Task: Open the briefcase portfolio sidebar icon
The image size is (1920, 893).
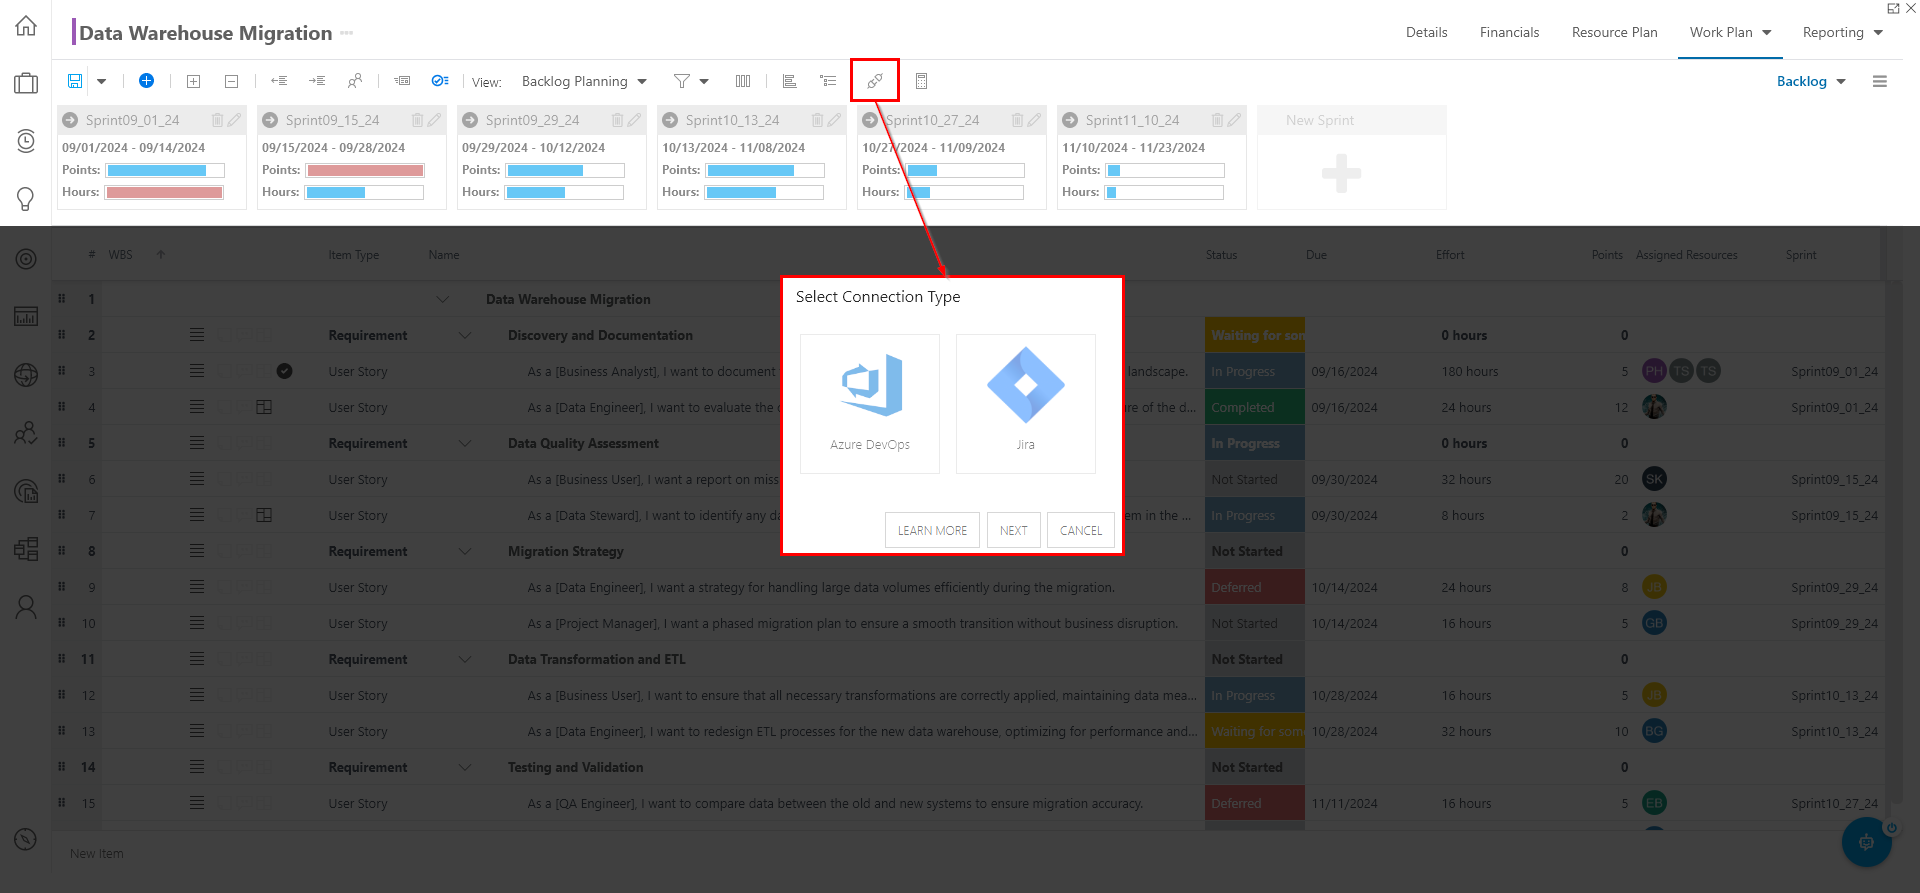Action: (x=26, y=83)
